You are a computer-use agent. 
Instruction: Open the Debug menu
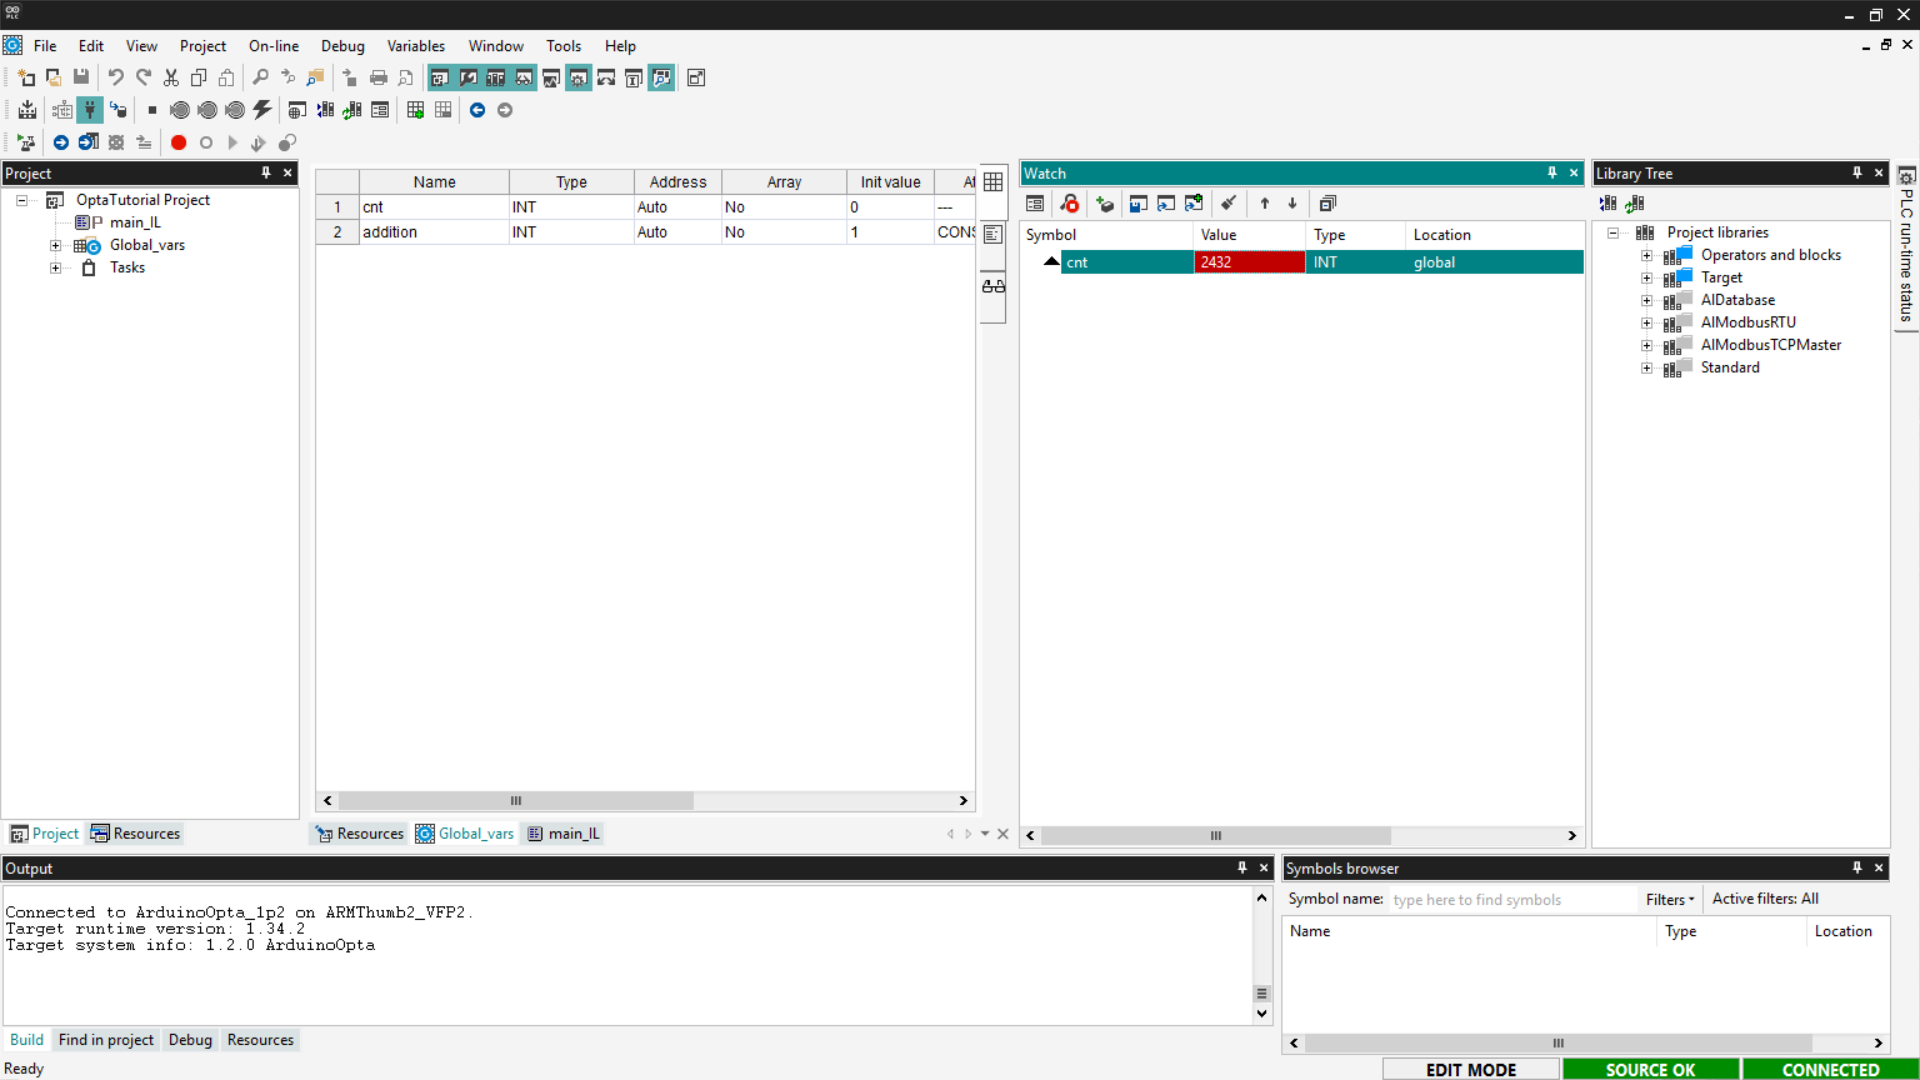point(342,46)
